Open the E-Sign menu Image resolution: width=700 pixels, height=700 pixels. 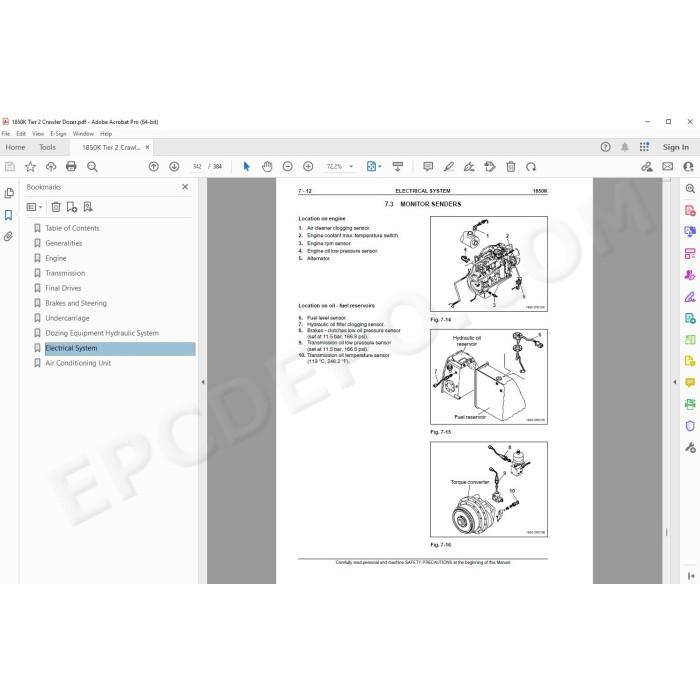pos(58,133)
